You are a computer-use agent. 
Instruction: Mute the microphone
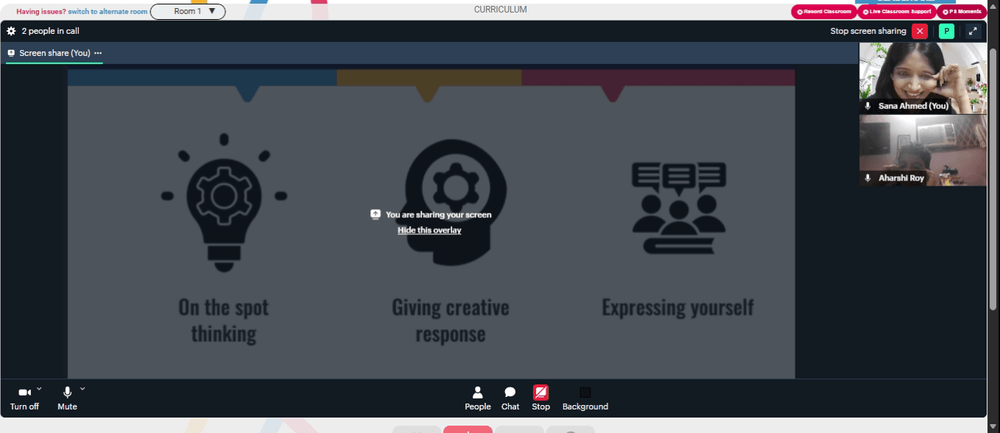click(x=67, y=399)
